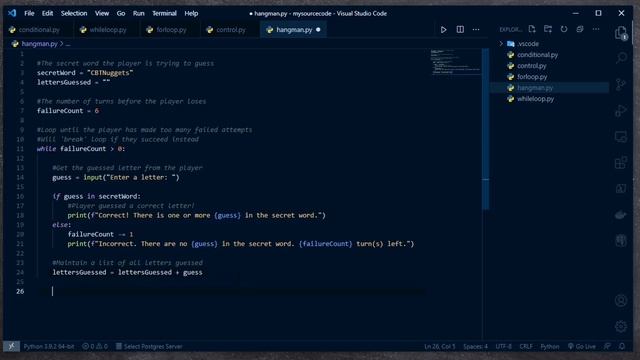Viewport: 640px width, 360px height.
Task: Create a new file in Explorer
Action: [532, 29]
